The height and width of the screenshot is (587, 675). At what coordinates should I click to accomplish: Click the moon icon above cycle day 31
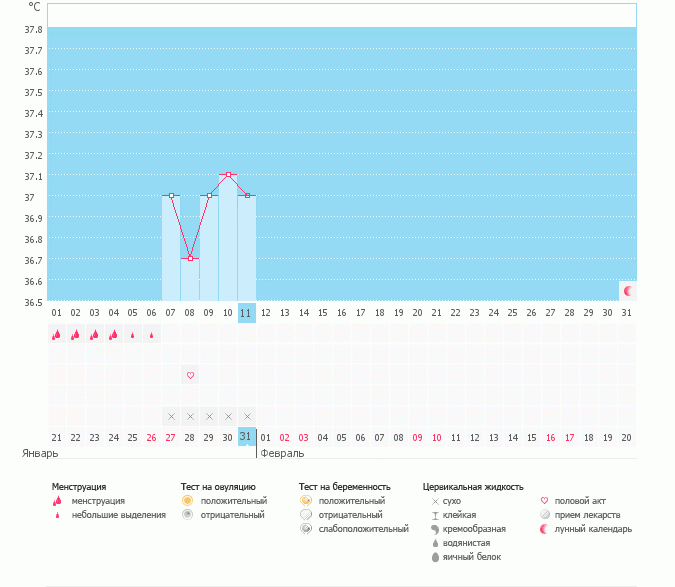(x=628, y=291)
